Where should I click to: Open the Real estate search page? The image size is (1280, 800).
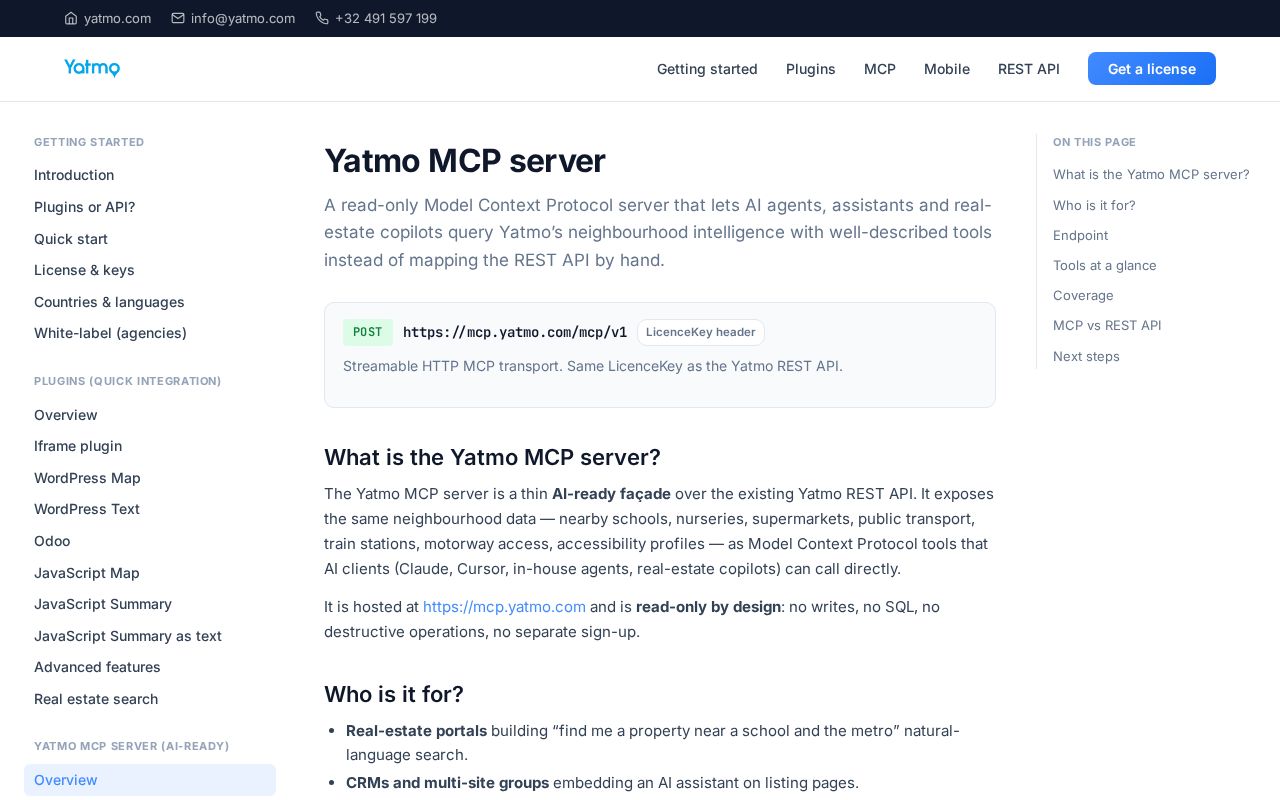pyautogui.click(x=96, y=699)
